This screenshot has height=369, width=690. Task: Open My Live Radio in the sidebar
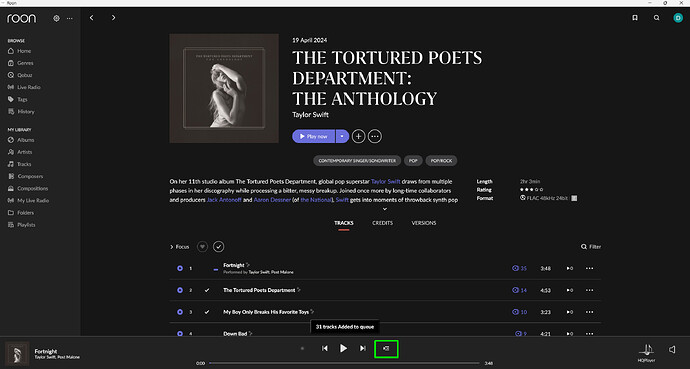tap(28, 201)
